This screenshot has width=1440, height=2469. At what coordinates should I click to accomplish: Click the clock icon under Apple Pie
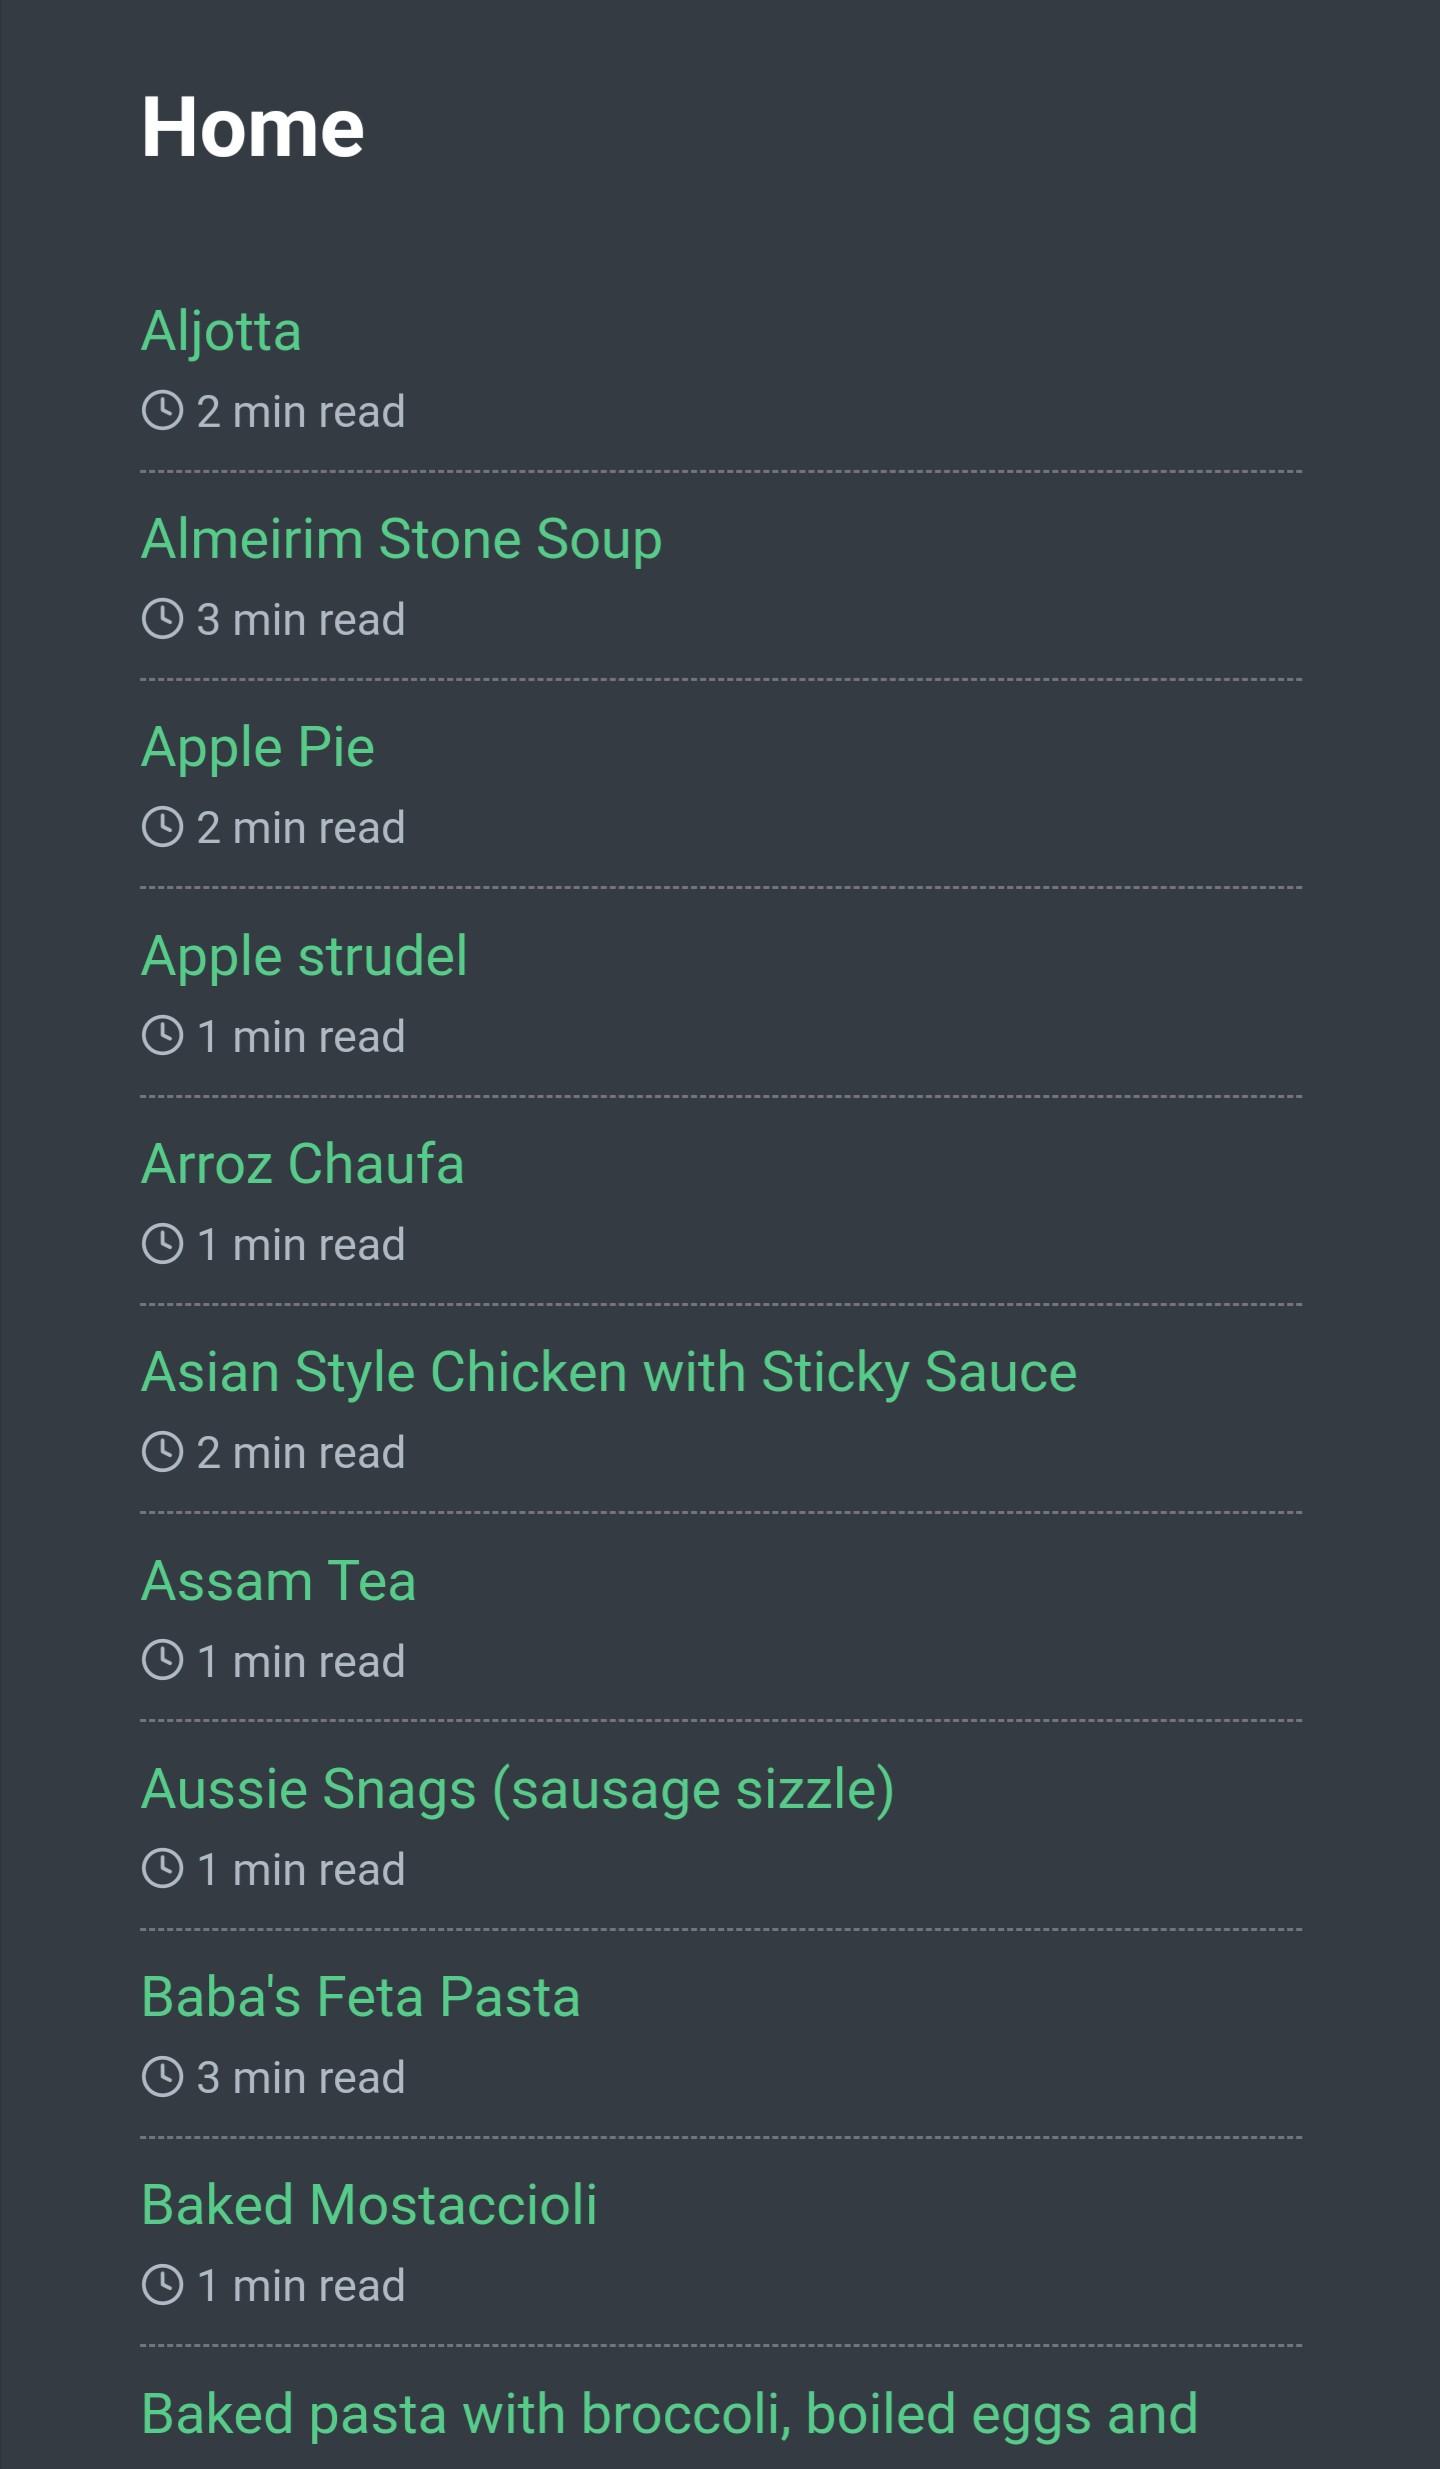(162, 827)
